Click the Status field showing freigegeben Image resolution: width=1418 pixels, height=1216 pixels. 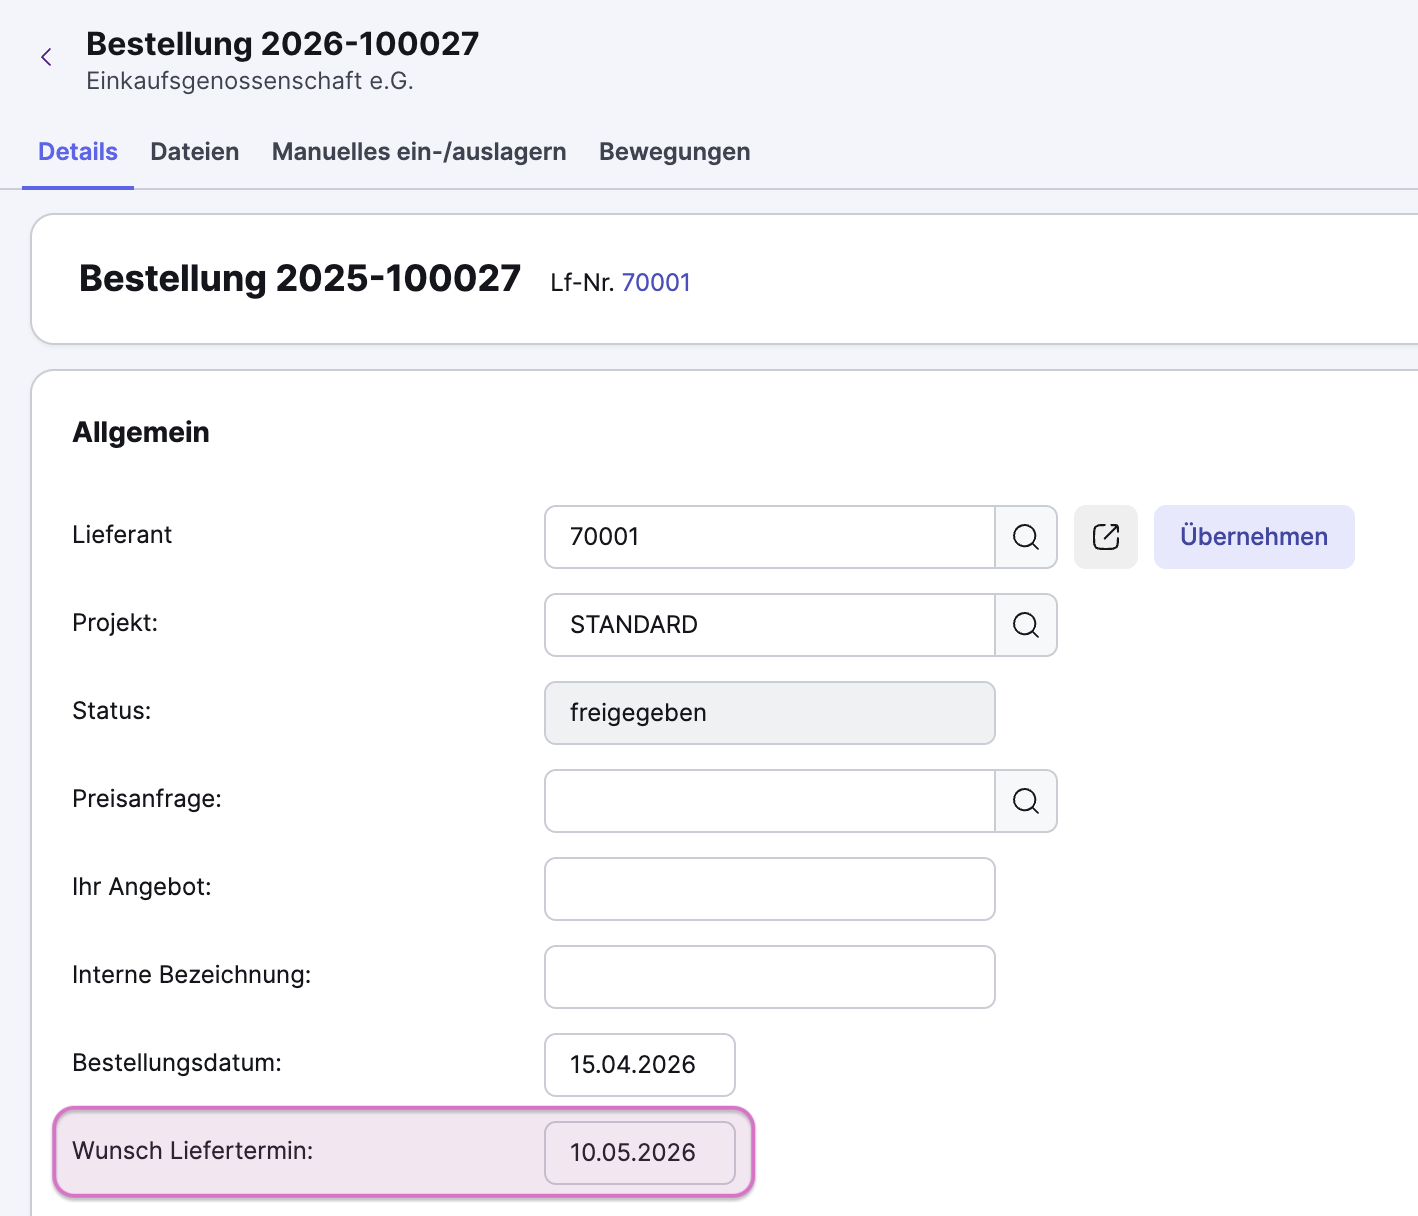click(769, 713)
